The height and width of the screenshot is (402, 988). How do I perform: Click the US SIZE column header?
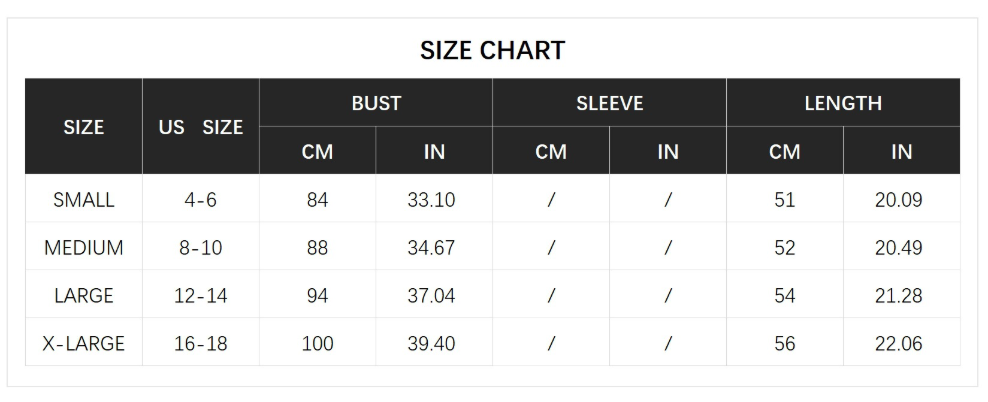point(201,127)
